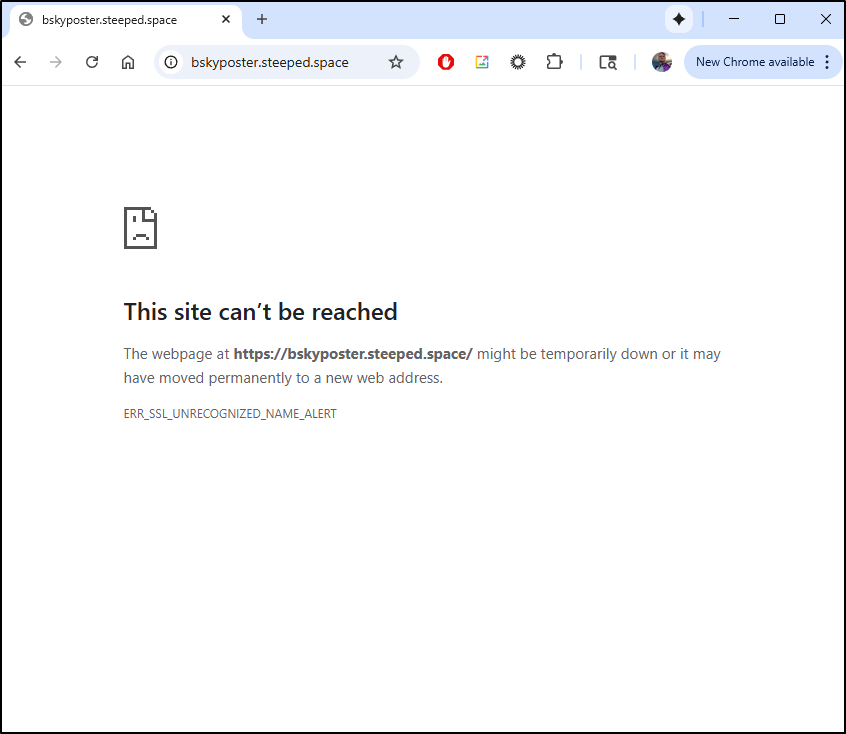
Task: Open the red Opera-style extension icon
Action: [x=446, y=62]
